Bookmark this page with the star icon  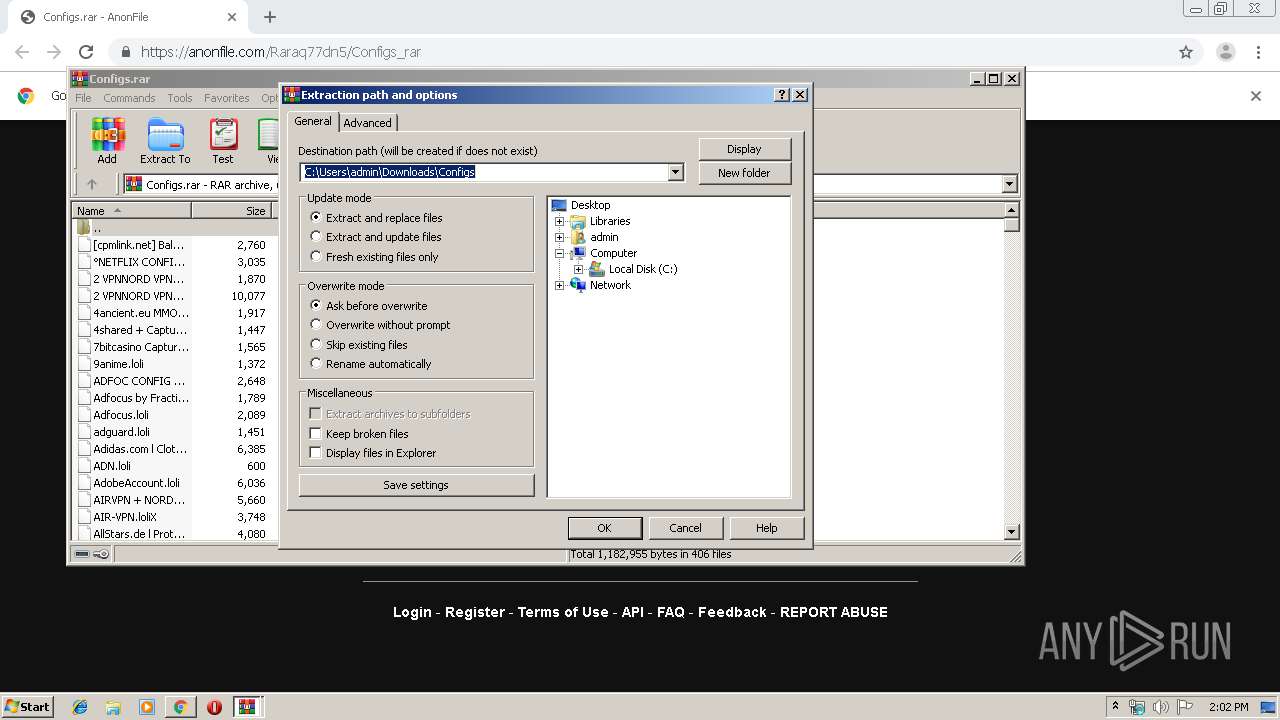pyautogui.click(x=1186, y=52)
